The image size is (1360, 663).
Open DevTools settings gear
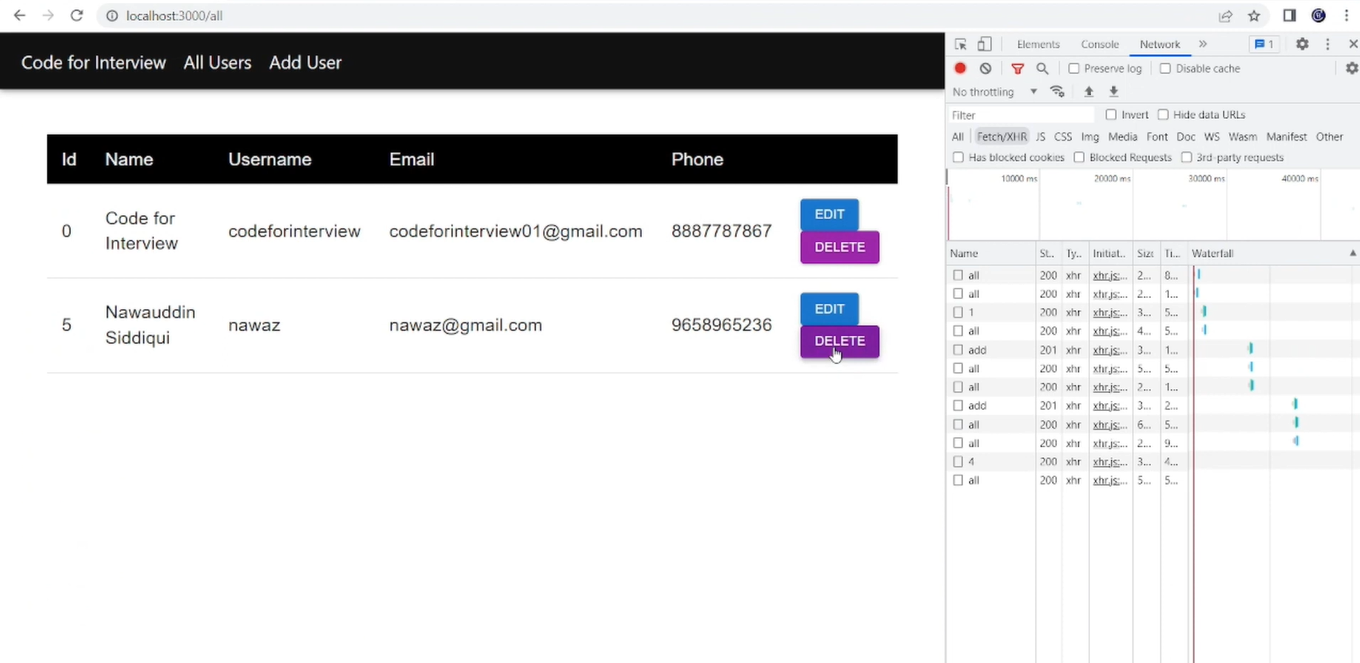1302,44
